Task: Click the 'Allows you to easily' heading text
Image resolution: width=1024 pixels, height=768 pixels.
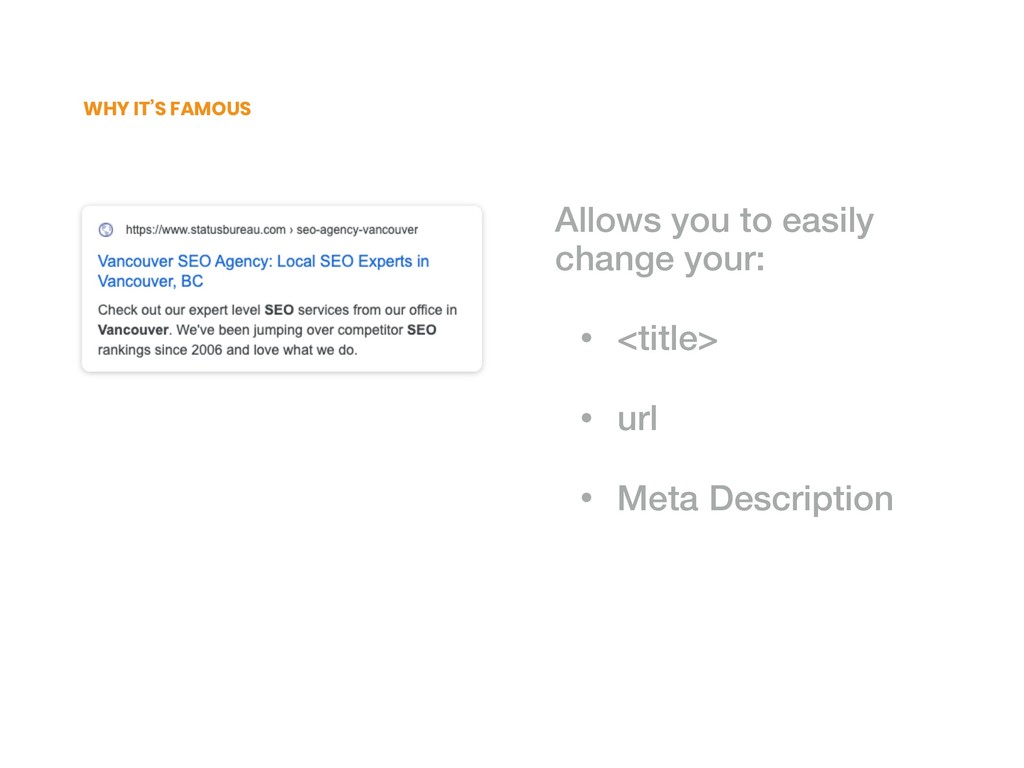Action: point(714,220)
